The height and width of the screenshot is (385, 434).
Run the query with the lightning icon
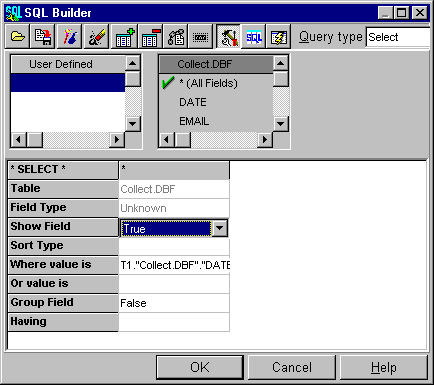pyautogui.click(x=279, y=36)
